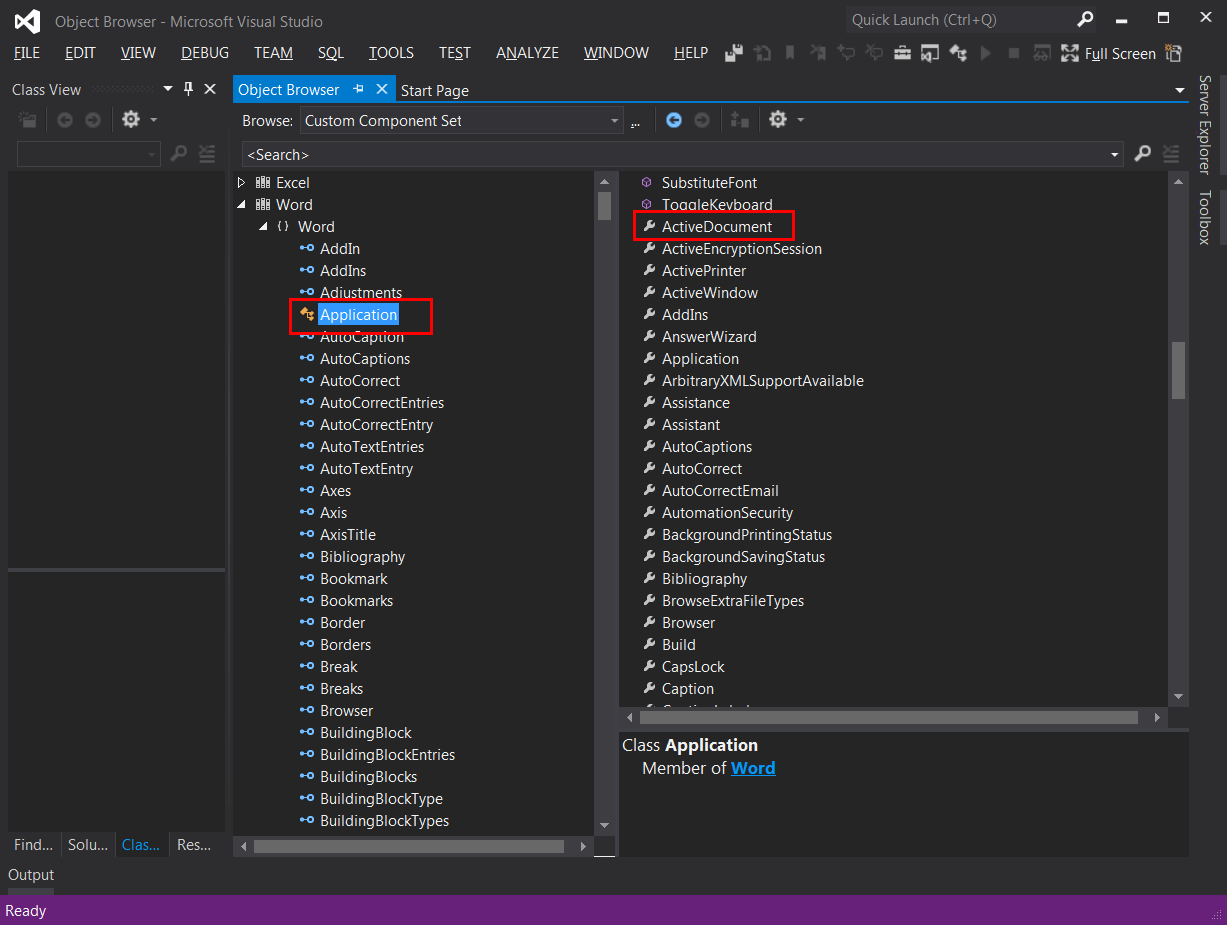Select the Application class in tree
The width and height of the screenshot is (1227, 925).
(x=358, y=315)
